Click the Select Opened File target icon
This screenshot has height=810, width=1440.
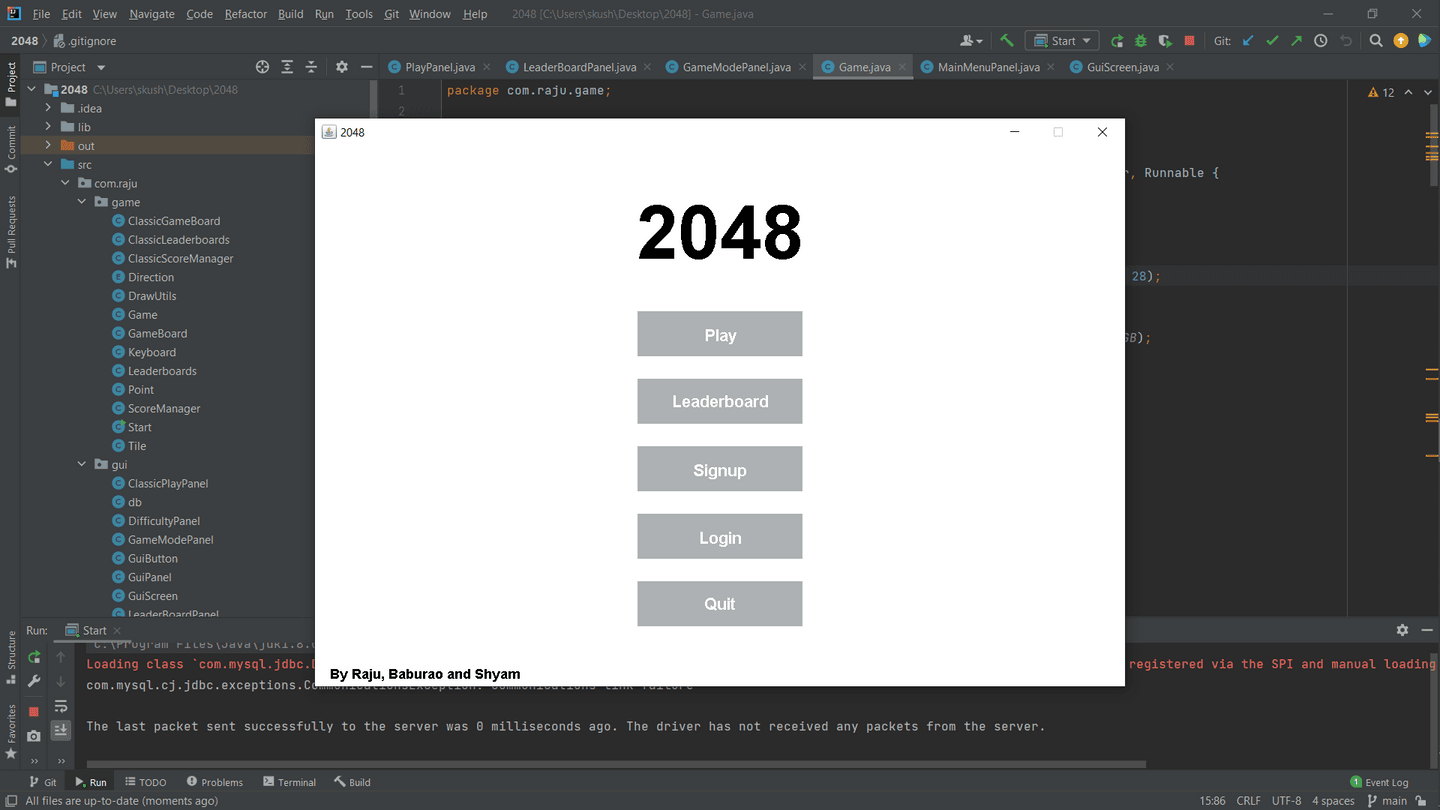coord(262,67)
